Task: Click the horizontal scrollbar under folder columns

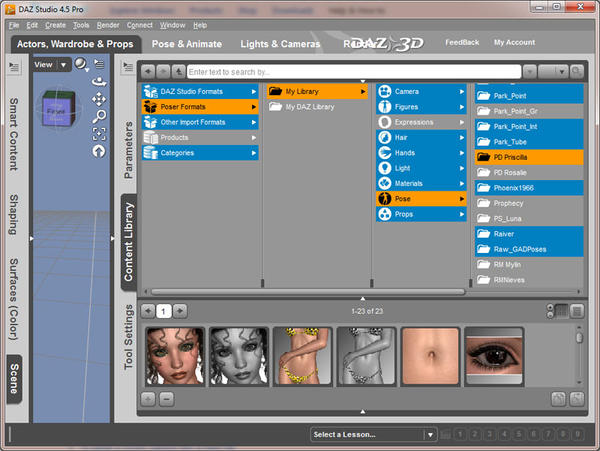Action: click(308, 292)
